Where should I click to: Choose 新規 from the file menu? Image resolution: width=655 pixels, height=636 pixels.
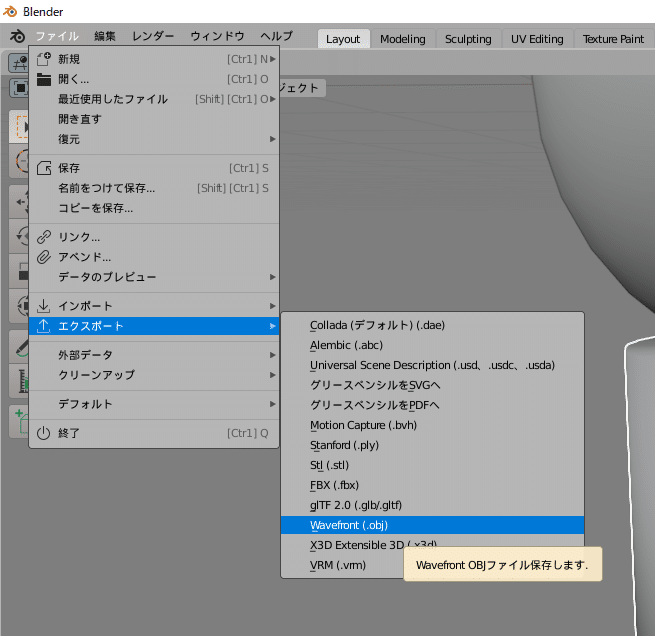pyautogui.click(x=154, y=59)
